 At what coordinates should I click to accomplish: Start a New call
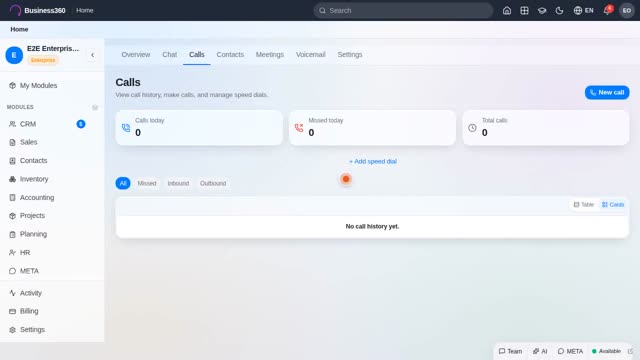(x=607, y=93)
